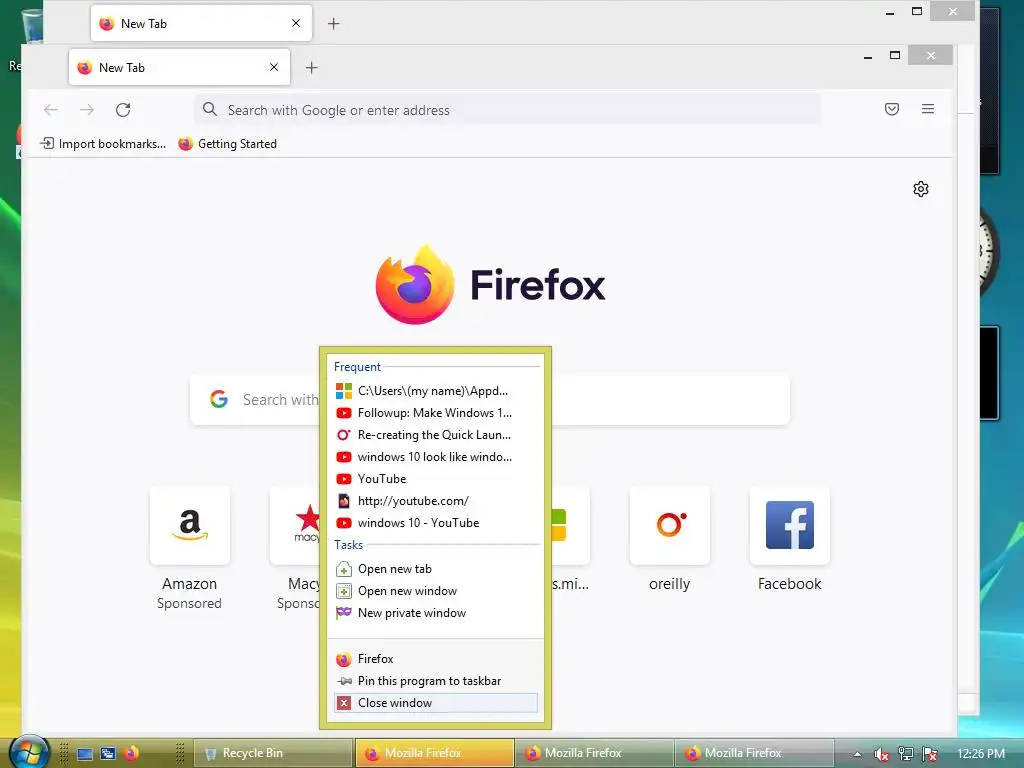Open the Getting Started bookmark
The width and height of the screenshot is (1024, 768).
pyautogui.click(x=228, y=144)
